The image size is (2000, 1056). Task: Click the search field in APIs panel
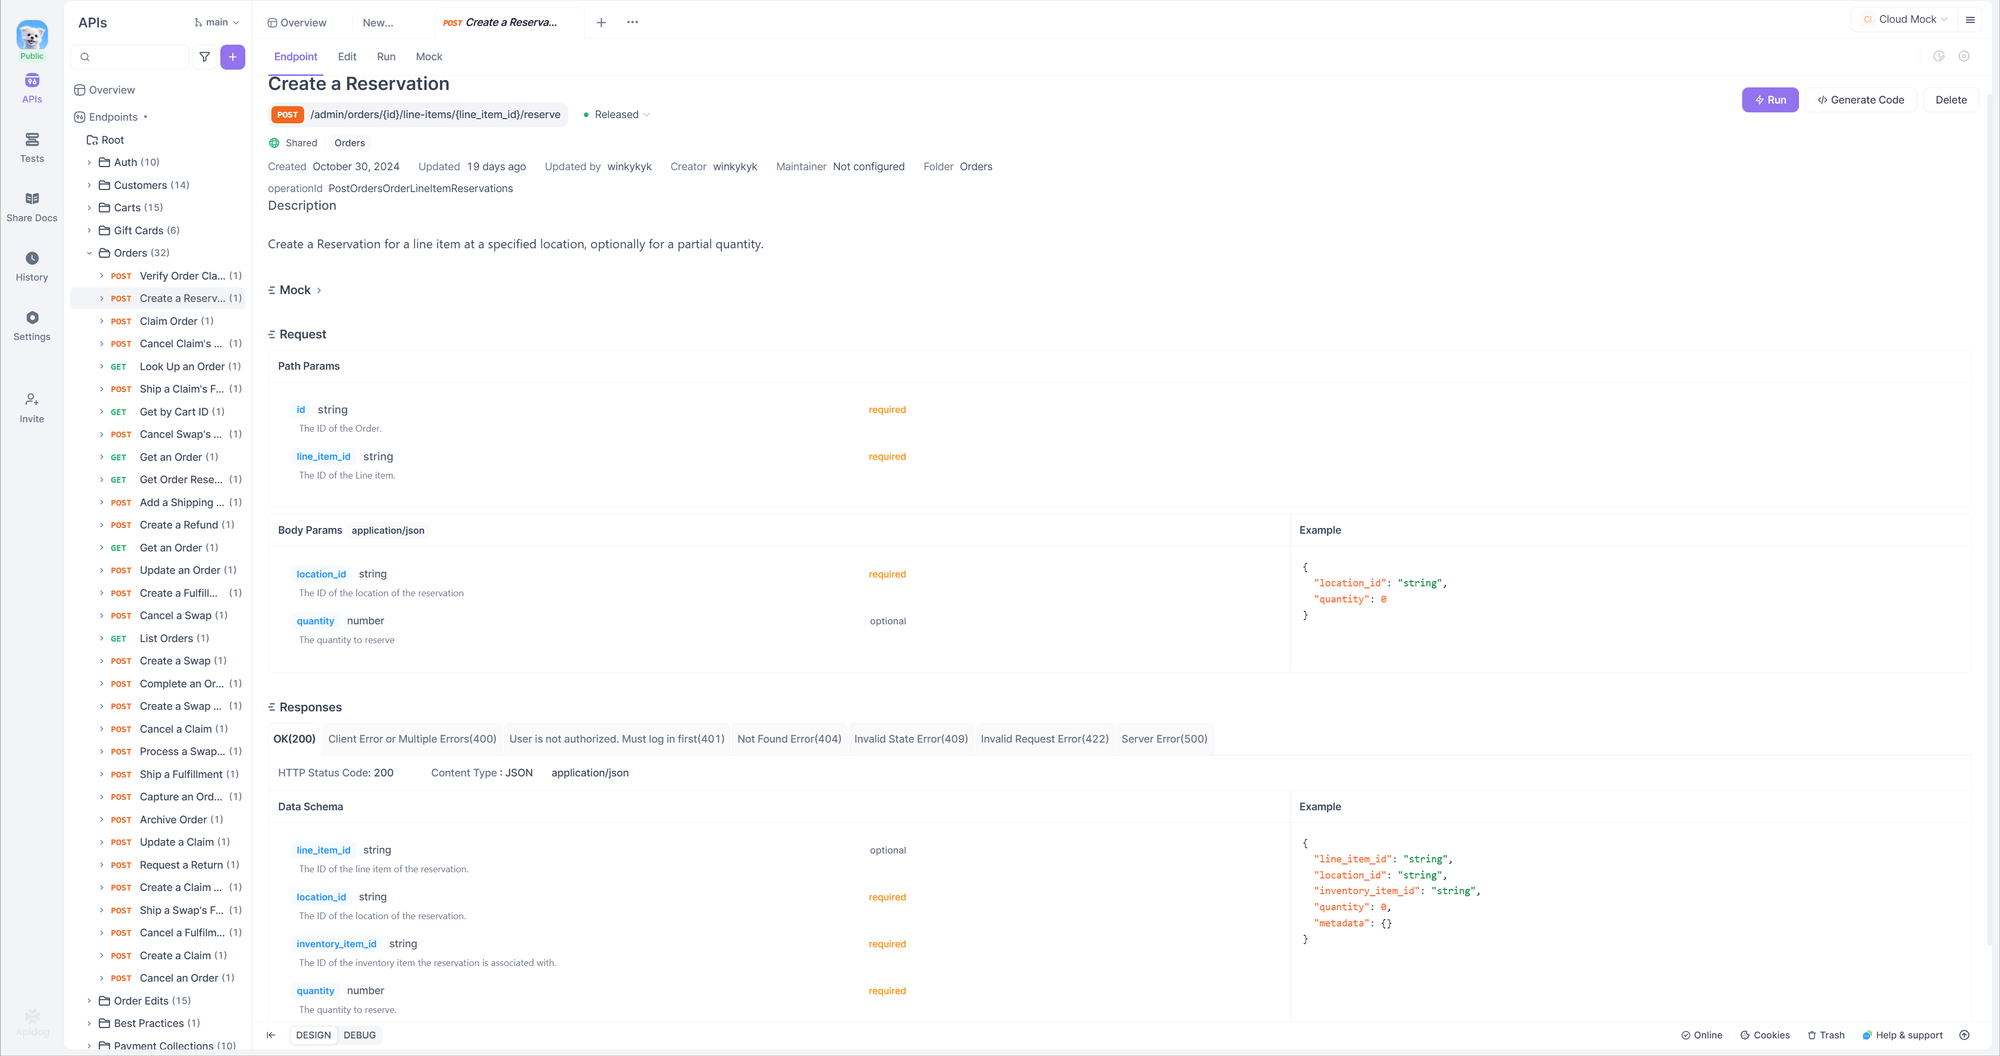pyautogui.click(x=130, y=57)
